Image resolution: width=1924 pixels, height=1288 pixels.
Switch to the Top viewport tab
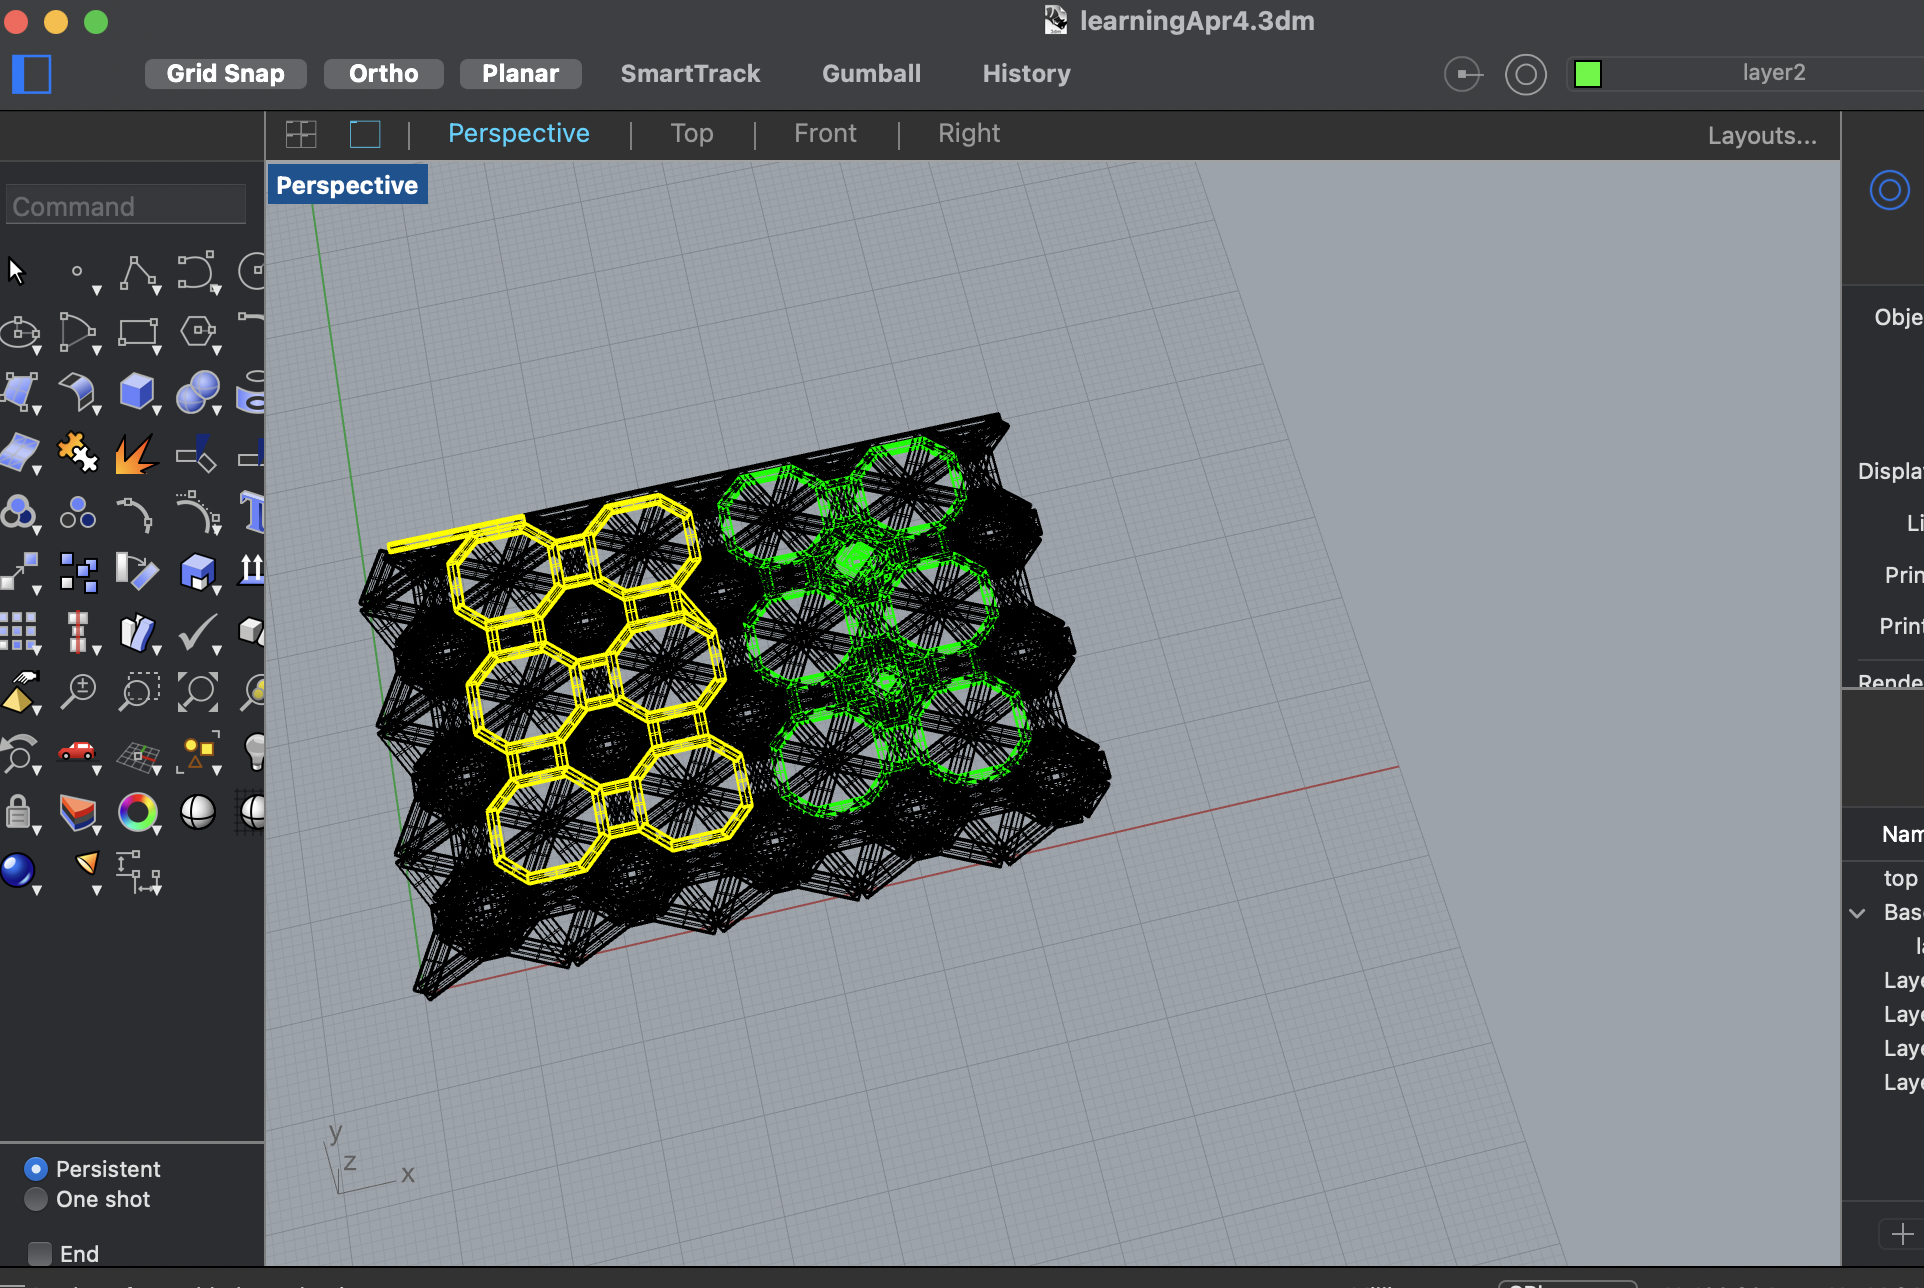coord(691,134)
